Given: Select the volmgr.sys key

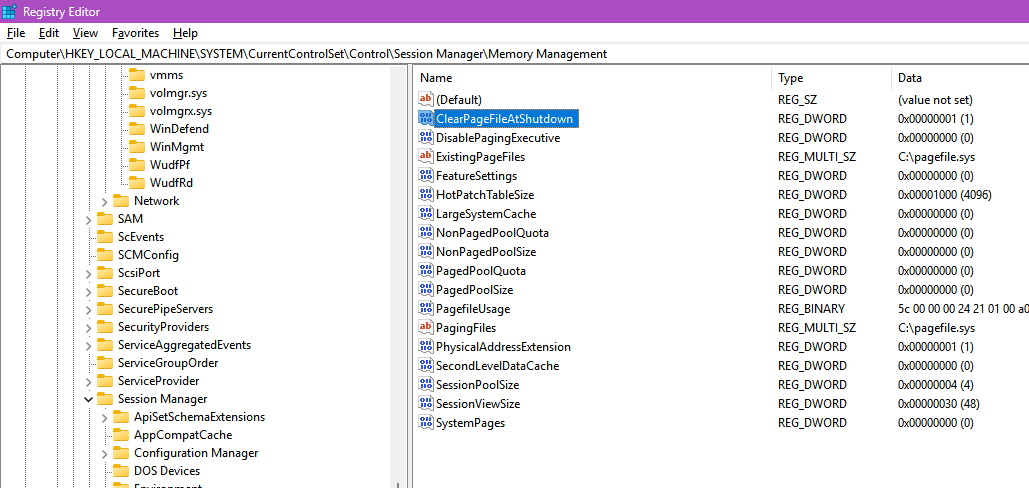Looking at the screenshot, I should point(178,92).
